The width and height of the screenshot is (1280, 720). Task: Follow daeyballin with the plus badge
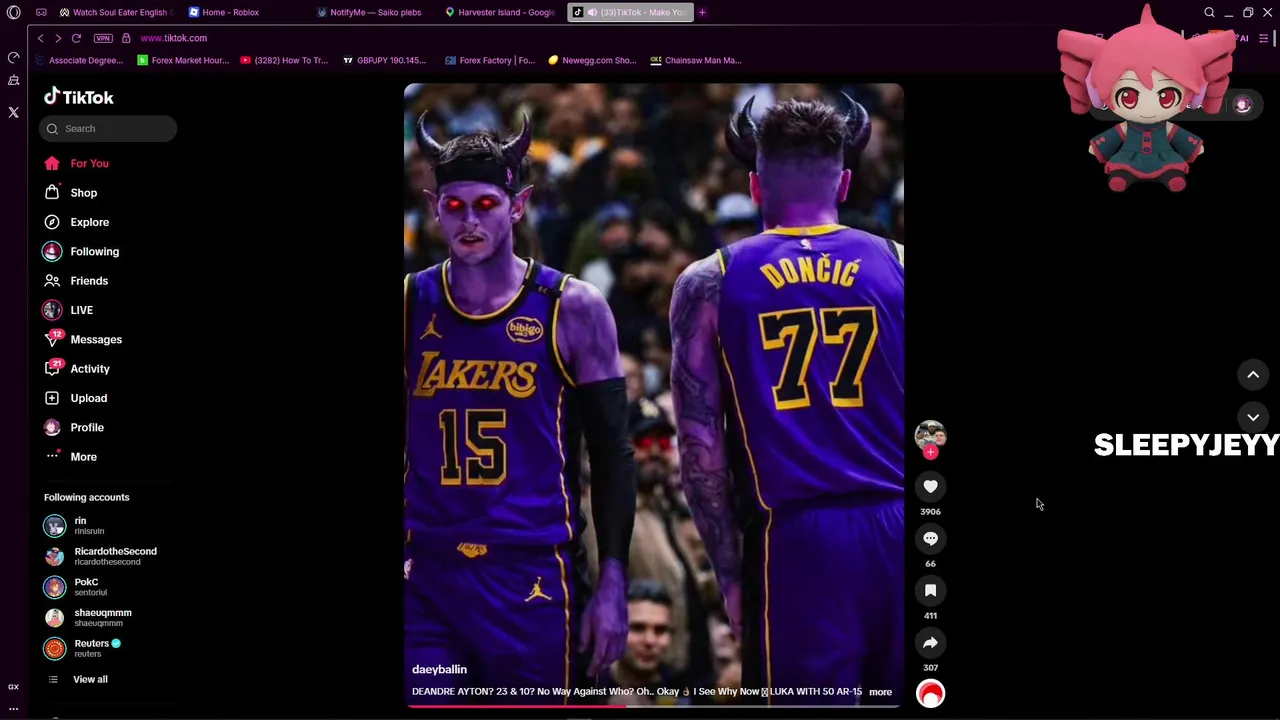point(930,452)
